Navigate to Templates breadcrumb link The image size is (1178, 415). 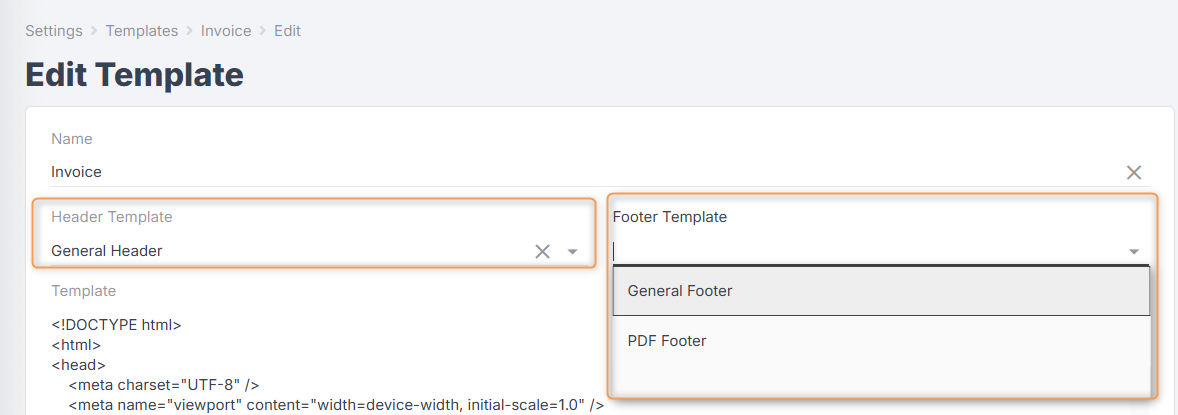point(141,31)
